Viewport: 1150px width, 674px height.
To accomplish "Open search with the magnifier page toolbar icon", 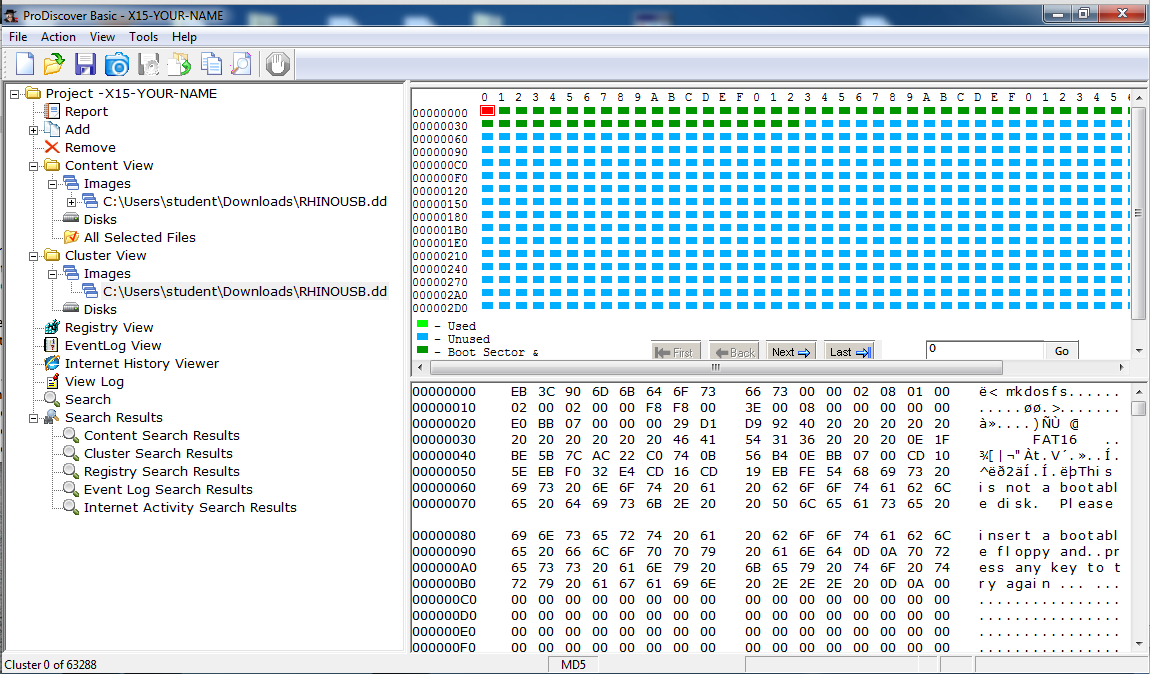I will coord(241,65).
